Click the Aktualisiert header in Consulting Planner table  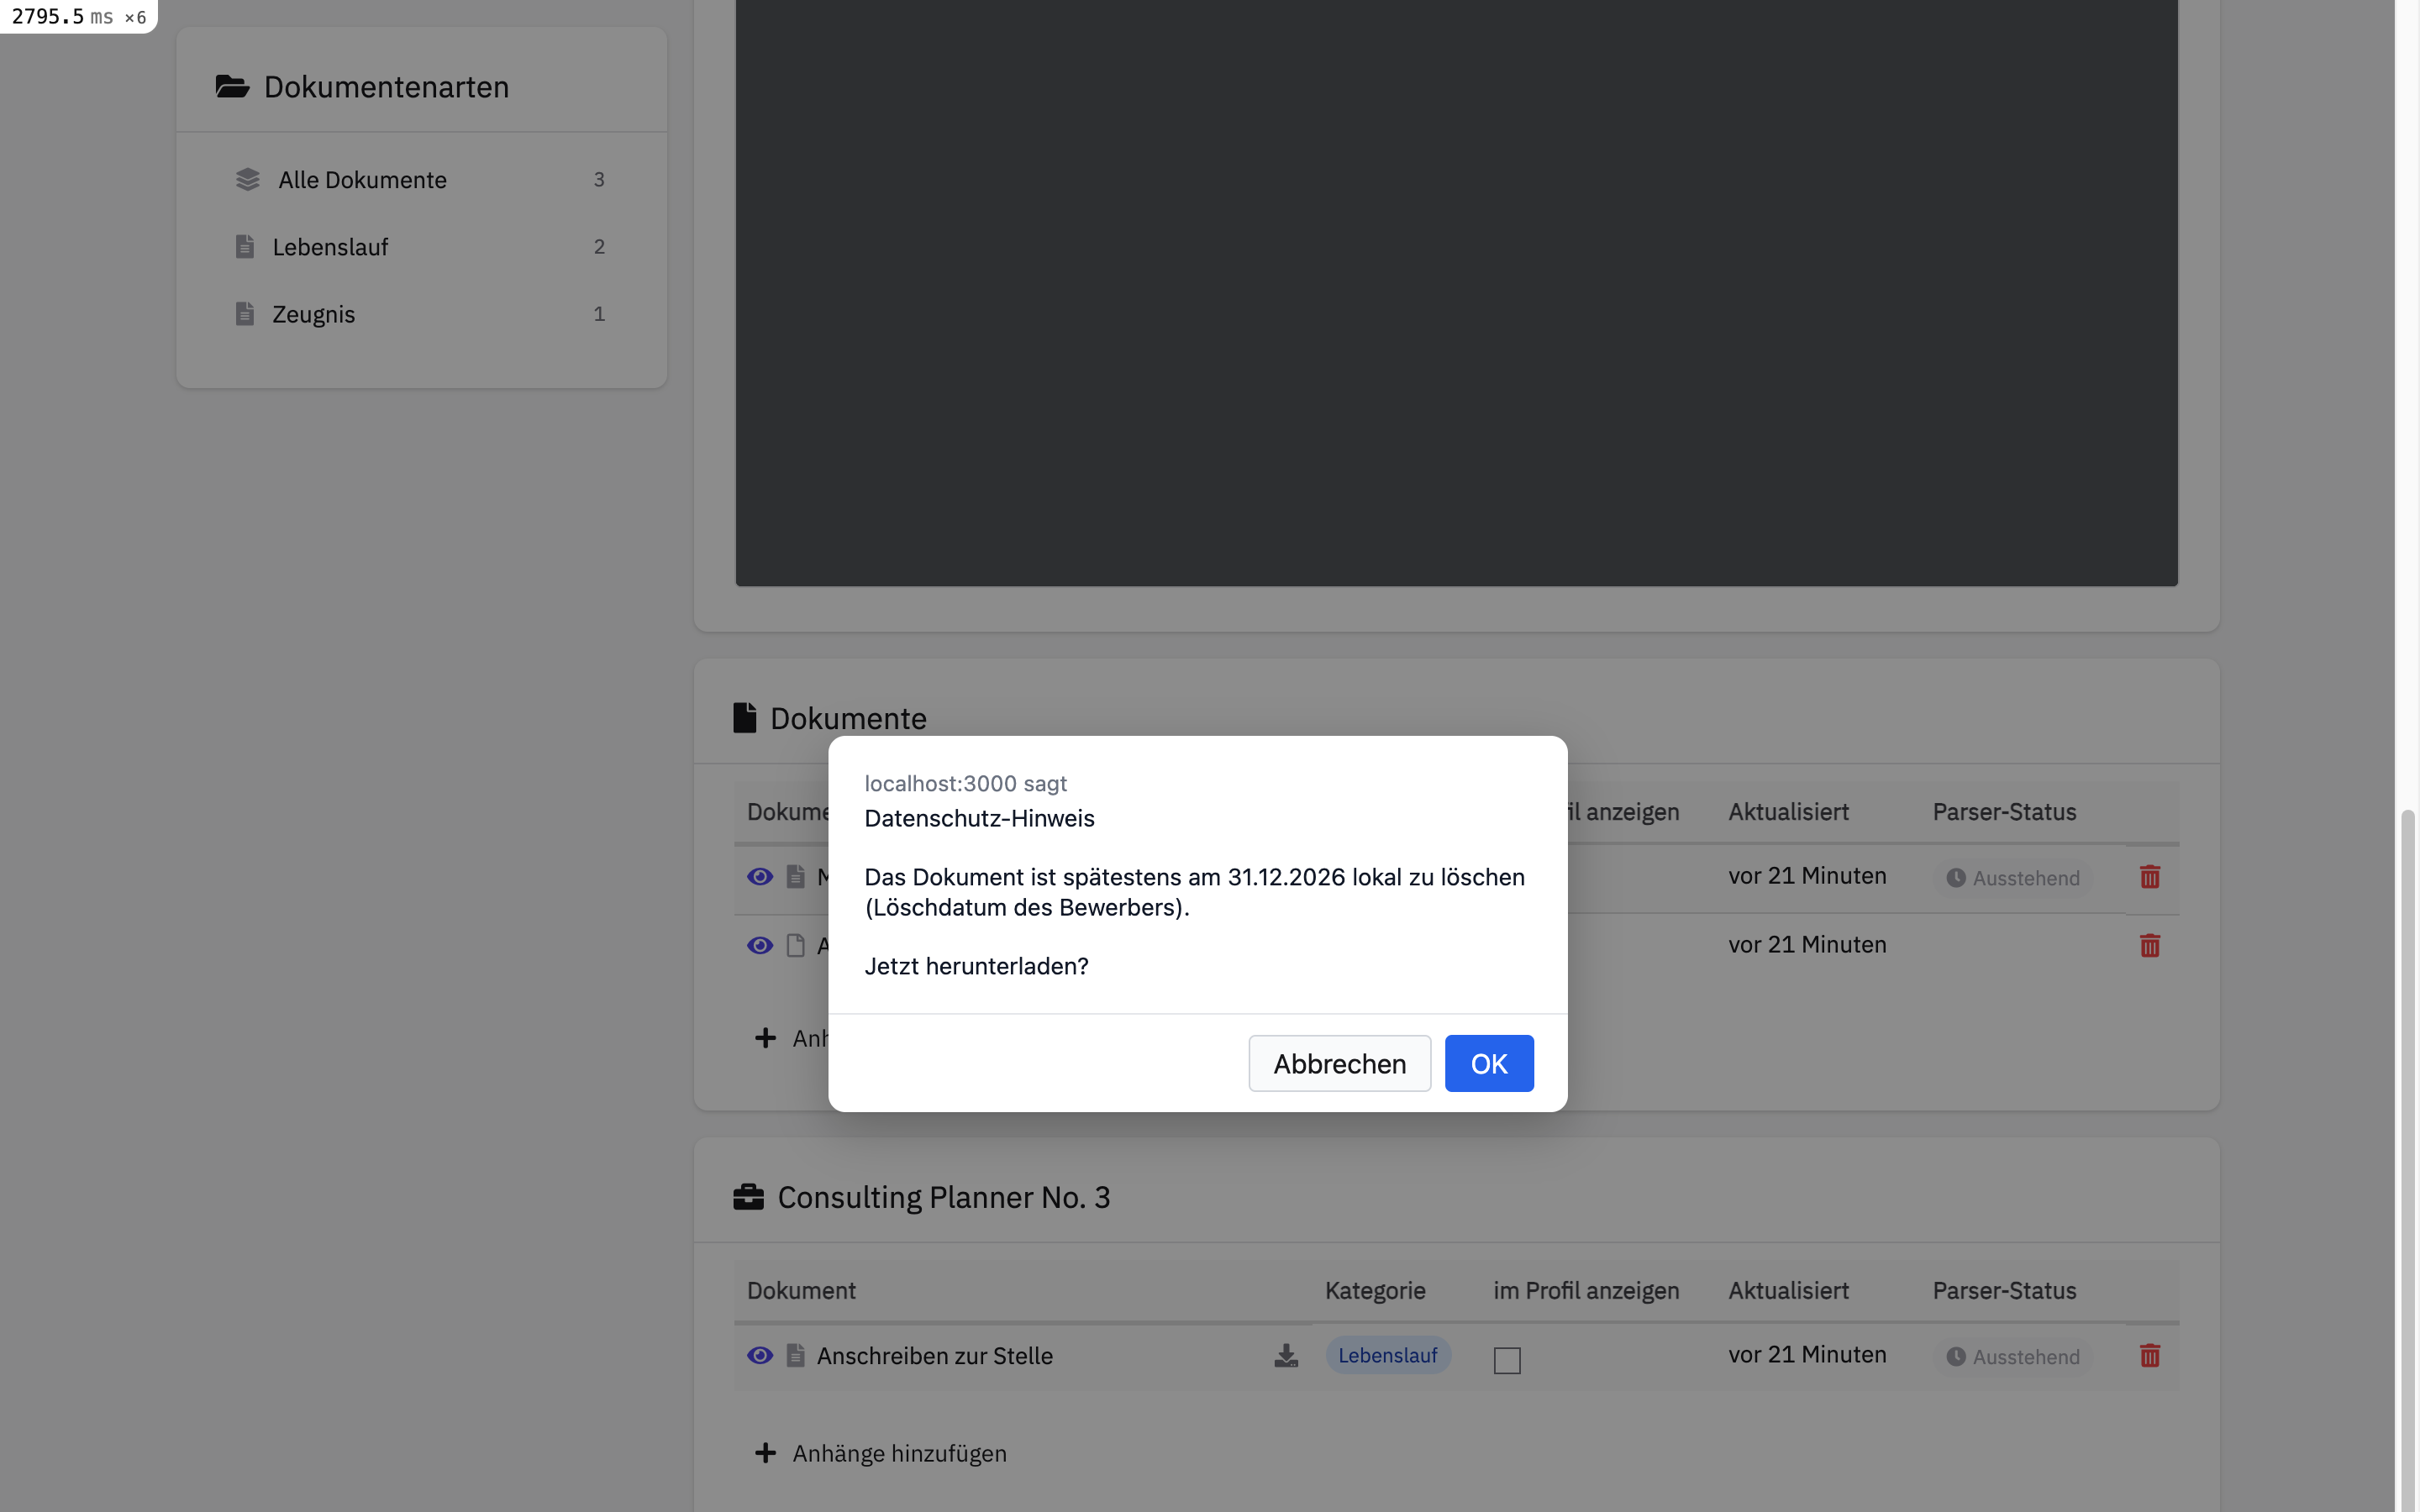1788,1291
